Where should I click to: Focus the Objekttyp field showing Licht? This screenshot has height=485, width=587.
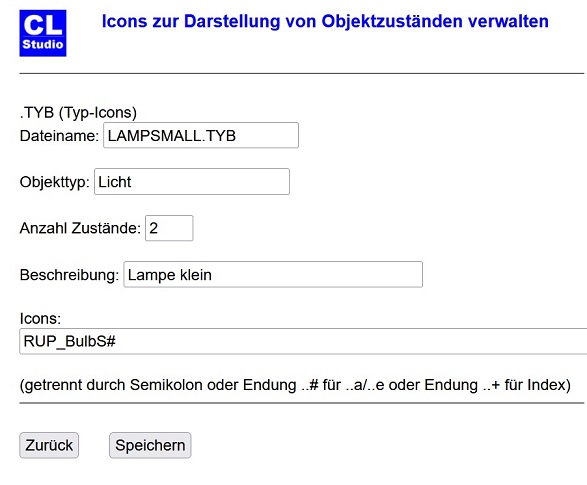pyautogui.click(x=192, y=182)
